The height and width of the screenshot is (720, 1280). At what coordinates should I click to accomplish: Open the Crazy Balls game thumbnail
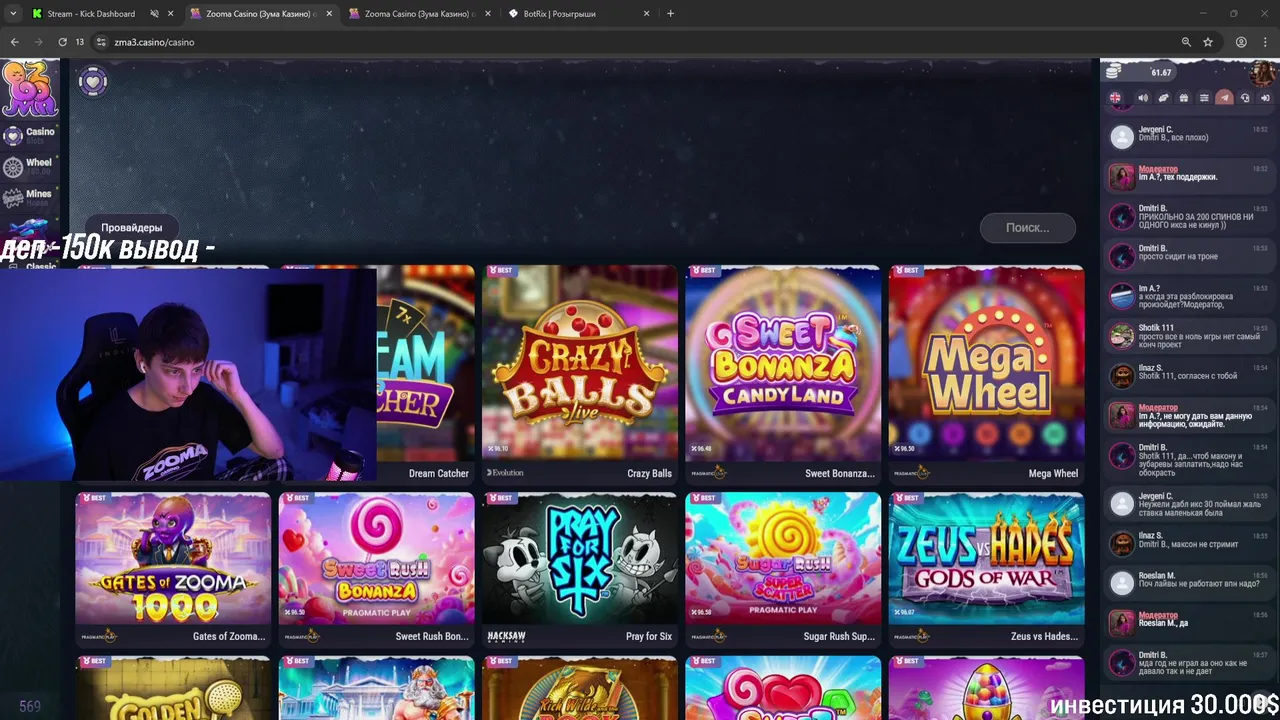[x=579, y=363]
